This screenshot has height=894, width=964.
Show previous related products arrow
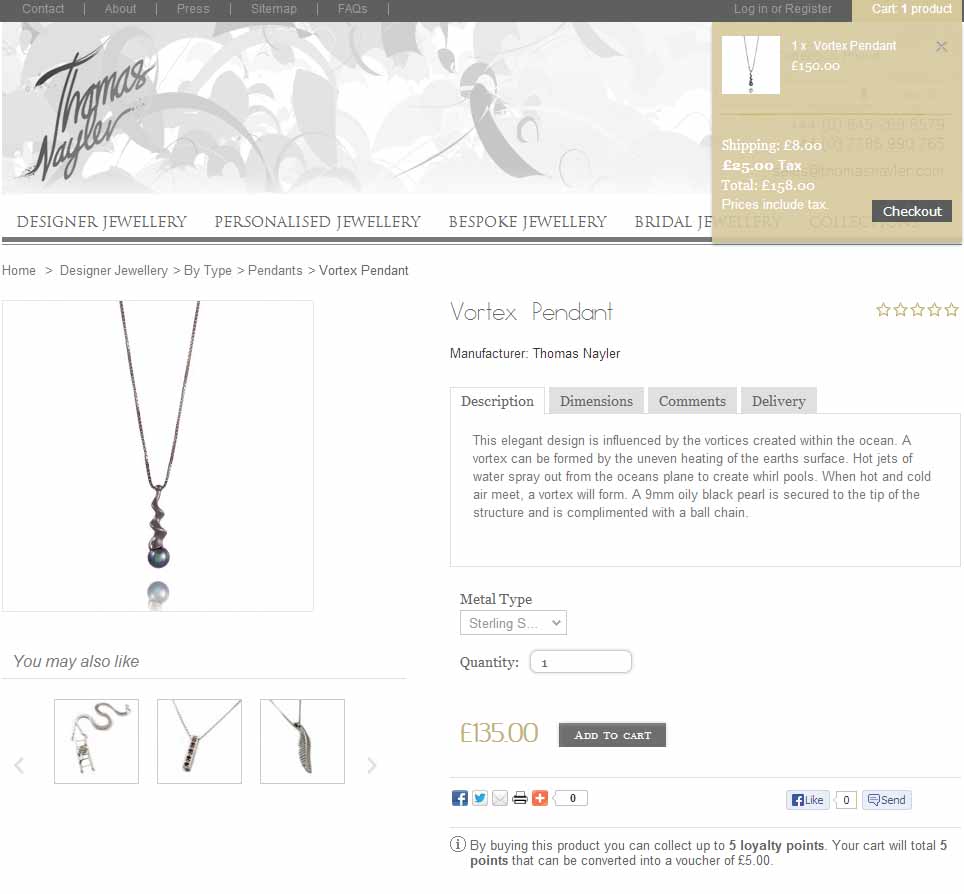click(x=19, y=765)
